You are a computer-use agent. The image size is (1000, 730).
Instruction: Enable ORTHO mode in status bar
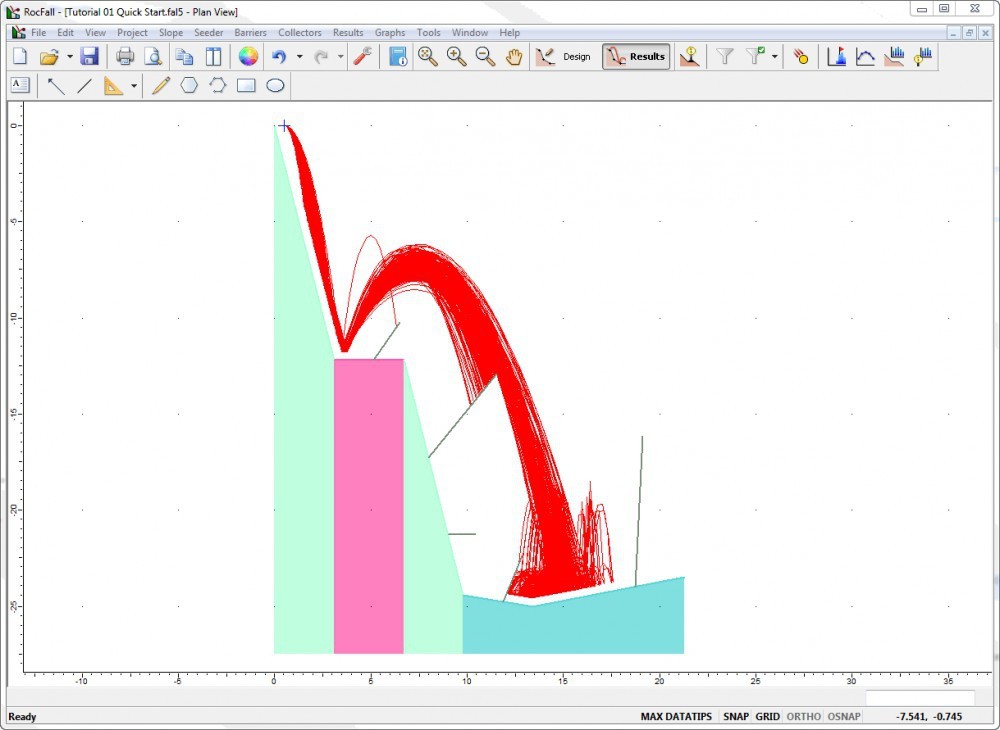click(803, 717)
